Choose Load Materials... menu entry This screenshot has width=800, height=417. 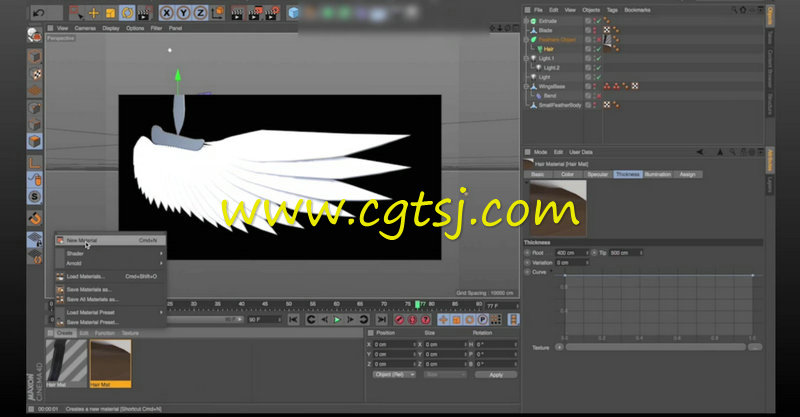click(110, 276)
